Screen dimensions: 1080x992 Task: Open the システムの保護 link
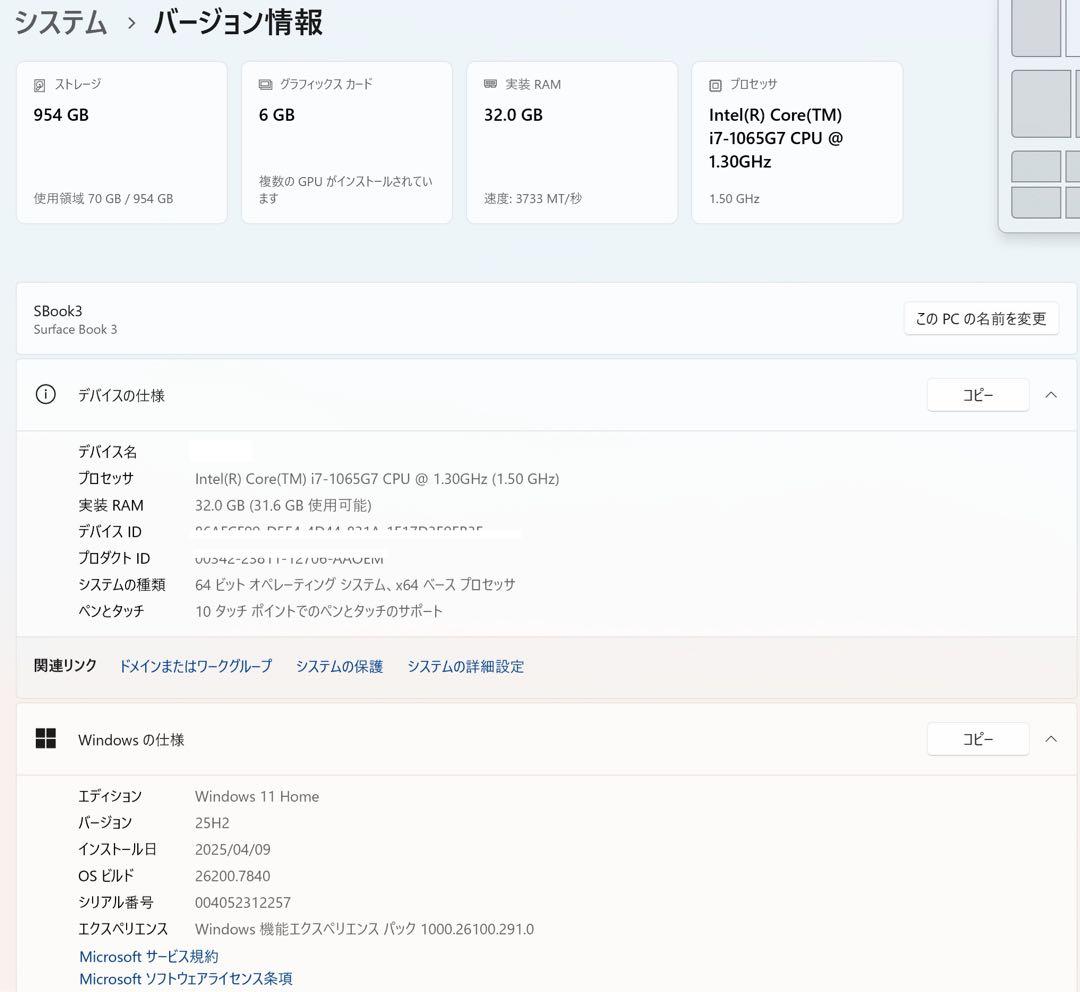click(339, 666)
